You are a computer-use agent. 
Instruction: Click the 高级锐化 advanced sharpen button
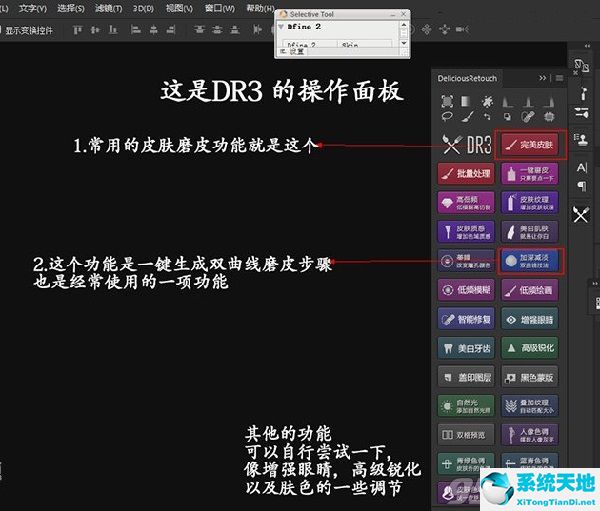[530, 348]
